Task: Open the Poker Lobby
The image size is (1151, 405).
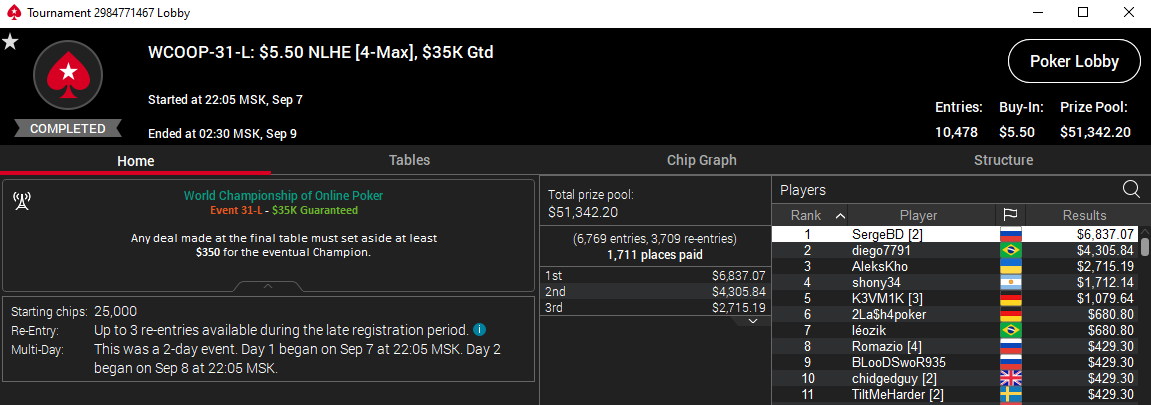Action: 1074,62
